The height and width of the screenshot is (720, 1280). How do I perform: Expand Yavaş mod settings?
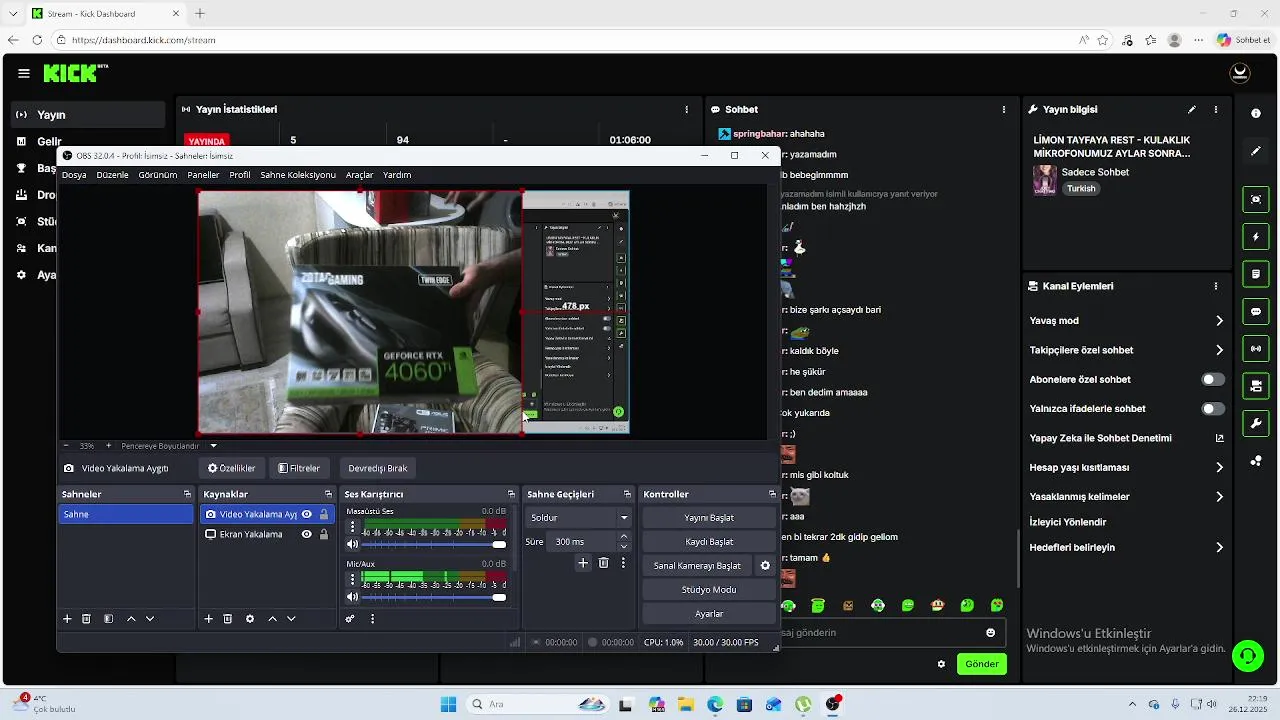1219,321
